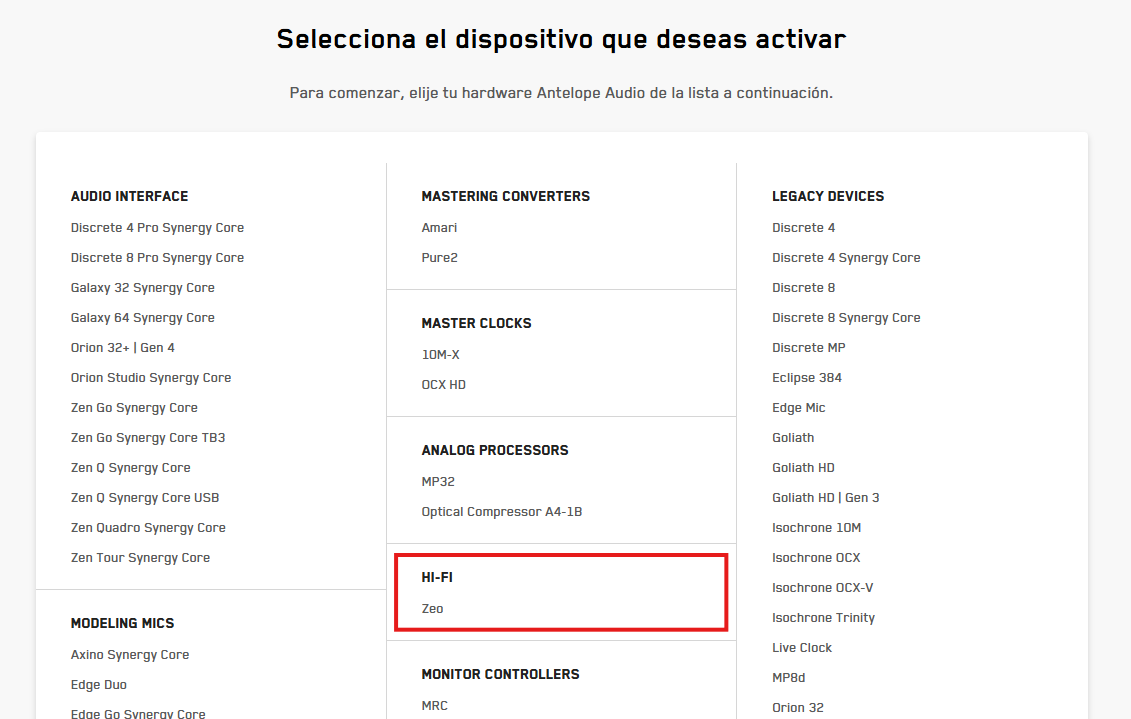Select Orion 32 legacy device

click(798, 708)
